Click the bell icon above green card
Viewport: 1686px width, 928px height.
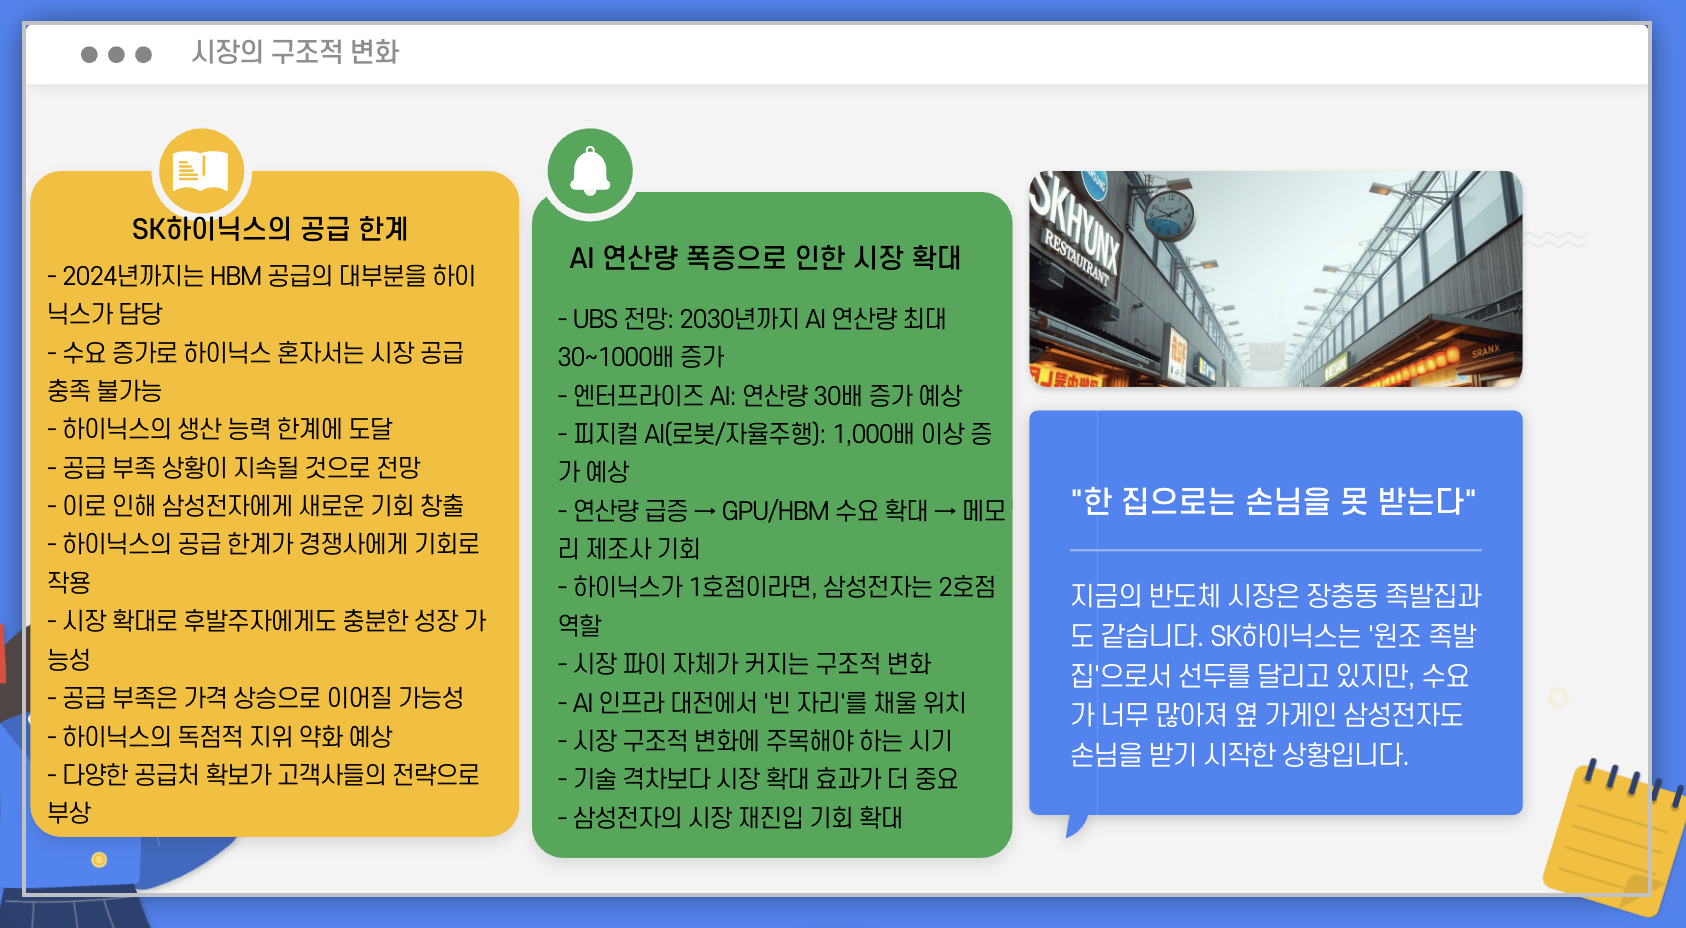(590, 171)
